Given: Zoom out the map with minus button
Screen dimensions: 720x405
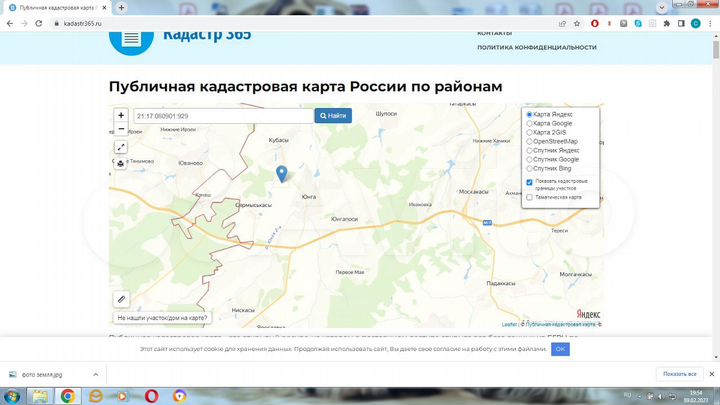Looking at the screenshot, I should 121,129.
